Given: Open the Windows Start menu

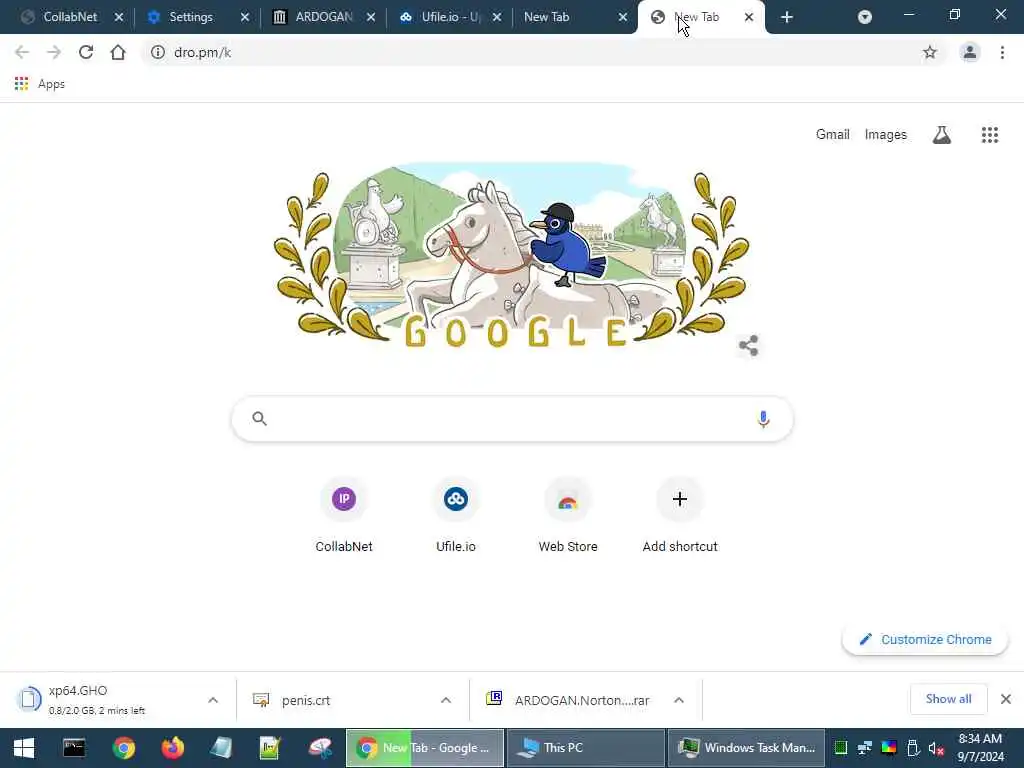Looking at the screenshot, I should click(x=24, y=748).
